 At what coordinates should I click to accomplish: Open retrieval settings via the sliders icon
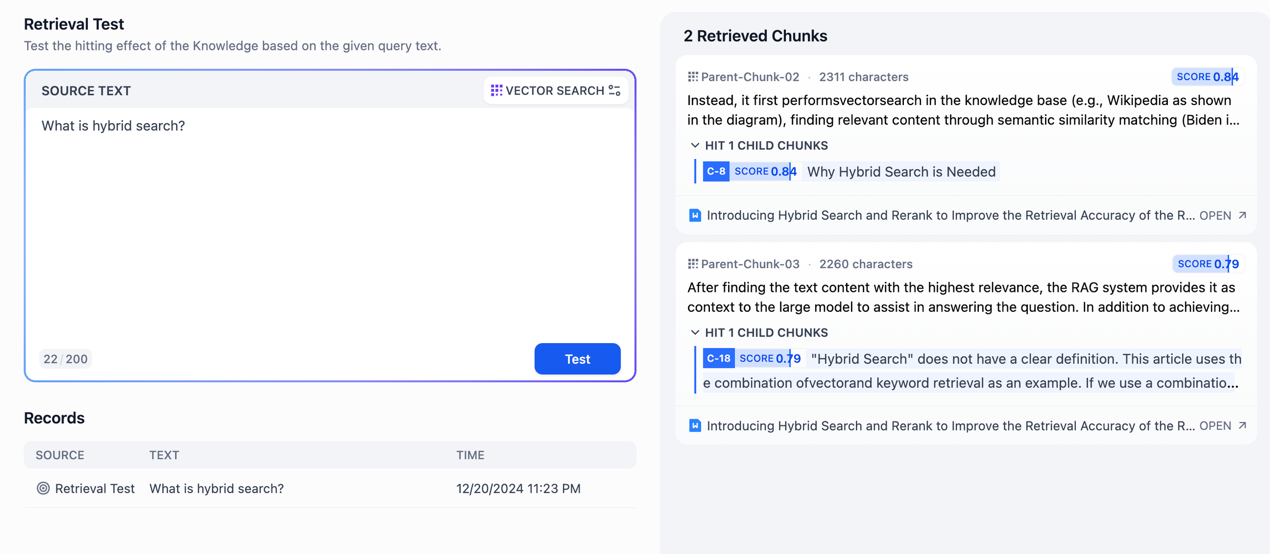(x=615, y=91)
